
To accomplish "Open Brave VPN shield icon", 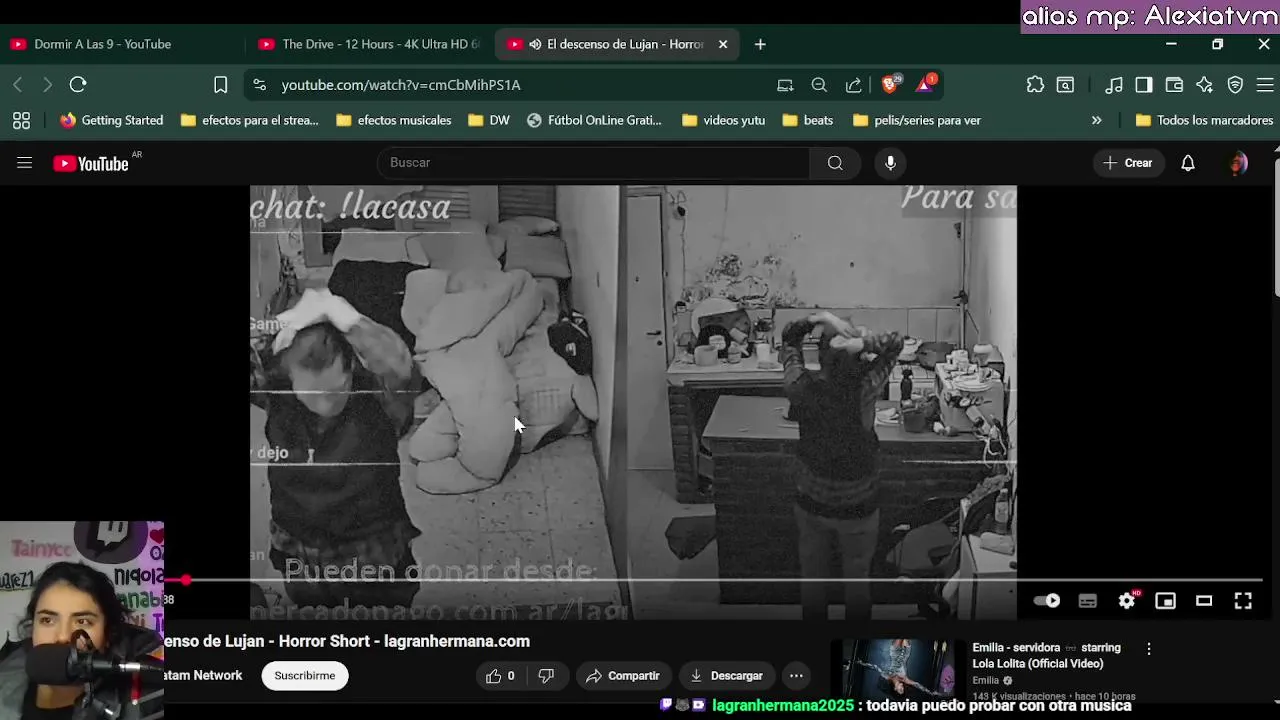I will pos(1235,85).
